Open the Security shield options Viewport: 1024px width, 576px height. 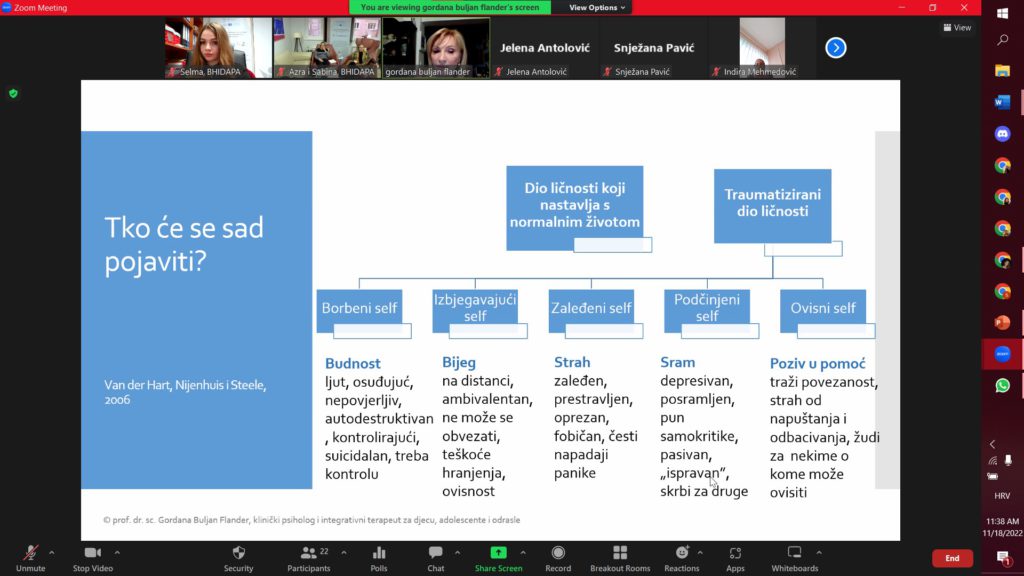(238, 557)
